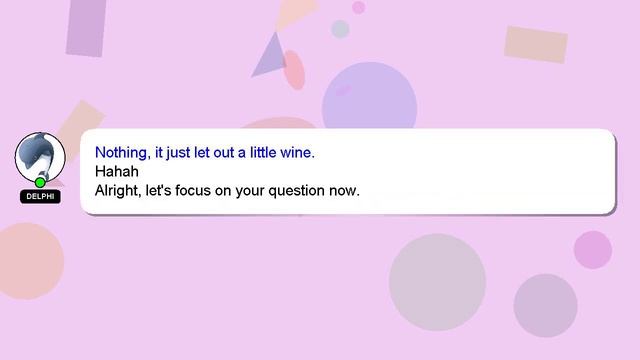
Task: Click the pink oval beside the triangle
Action: 294,70
